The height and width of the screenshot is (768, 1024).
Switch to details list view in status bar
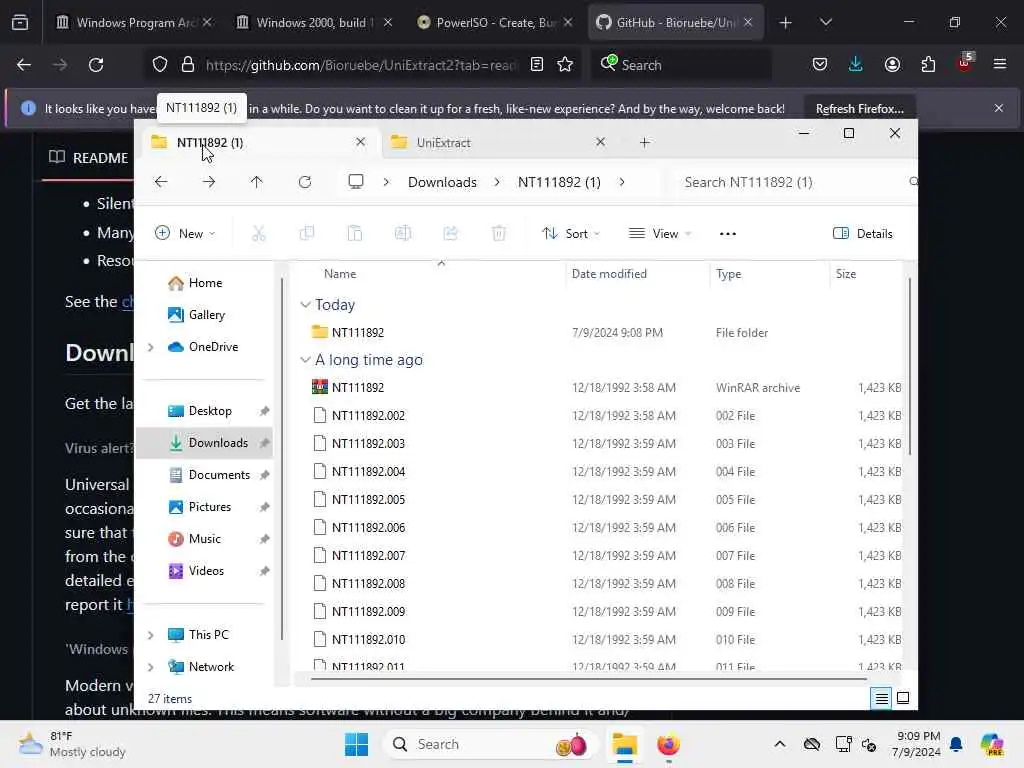click(x=882, y=698)
